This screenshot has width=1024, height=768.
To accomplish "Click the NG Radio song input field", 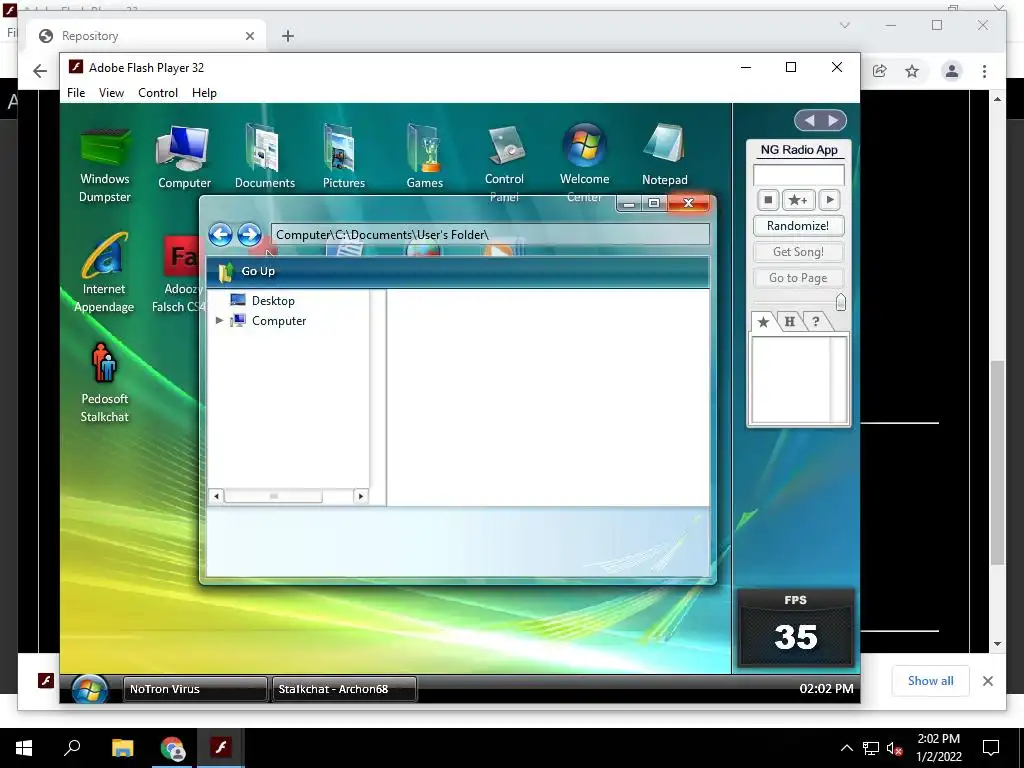I will (798, 175).
